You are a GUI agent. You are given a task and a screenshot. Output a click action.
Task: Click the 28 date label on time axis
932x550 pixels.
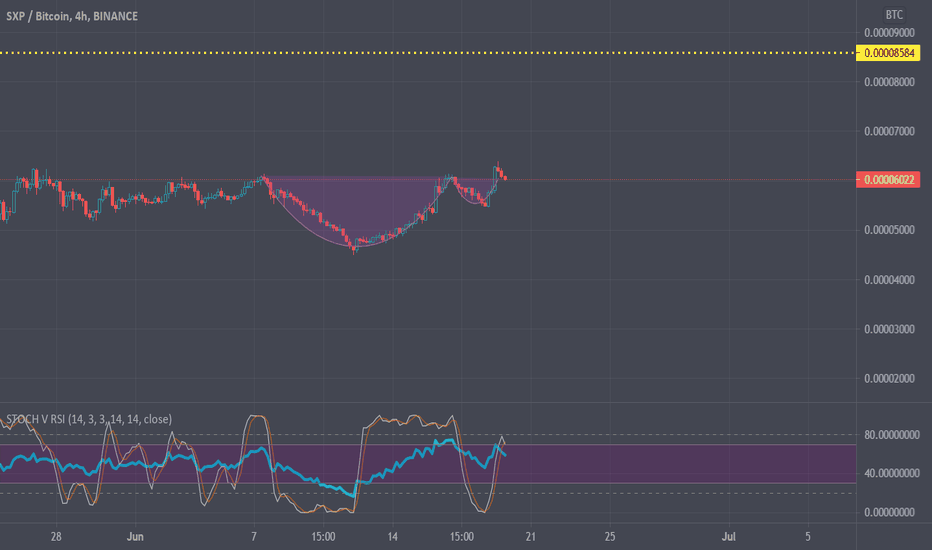point(56,537)
